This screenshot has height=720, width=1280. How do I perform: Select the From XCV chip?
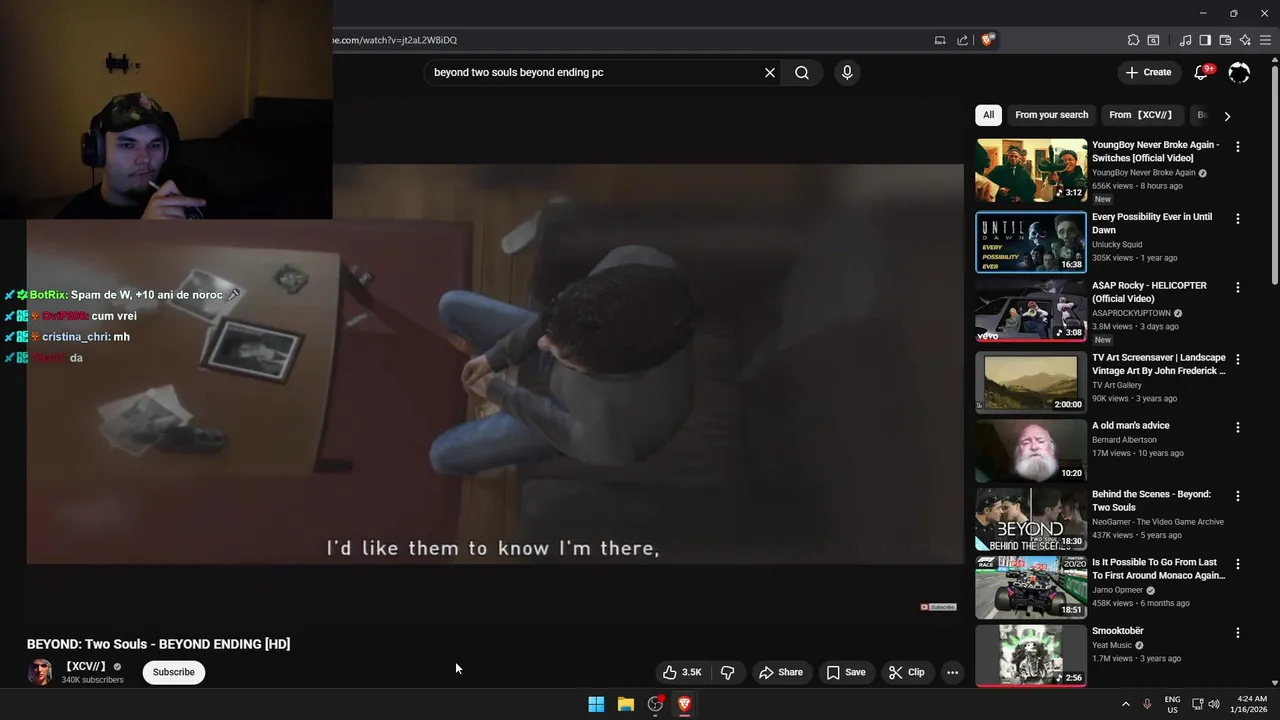[1141, 115]
